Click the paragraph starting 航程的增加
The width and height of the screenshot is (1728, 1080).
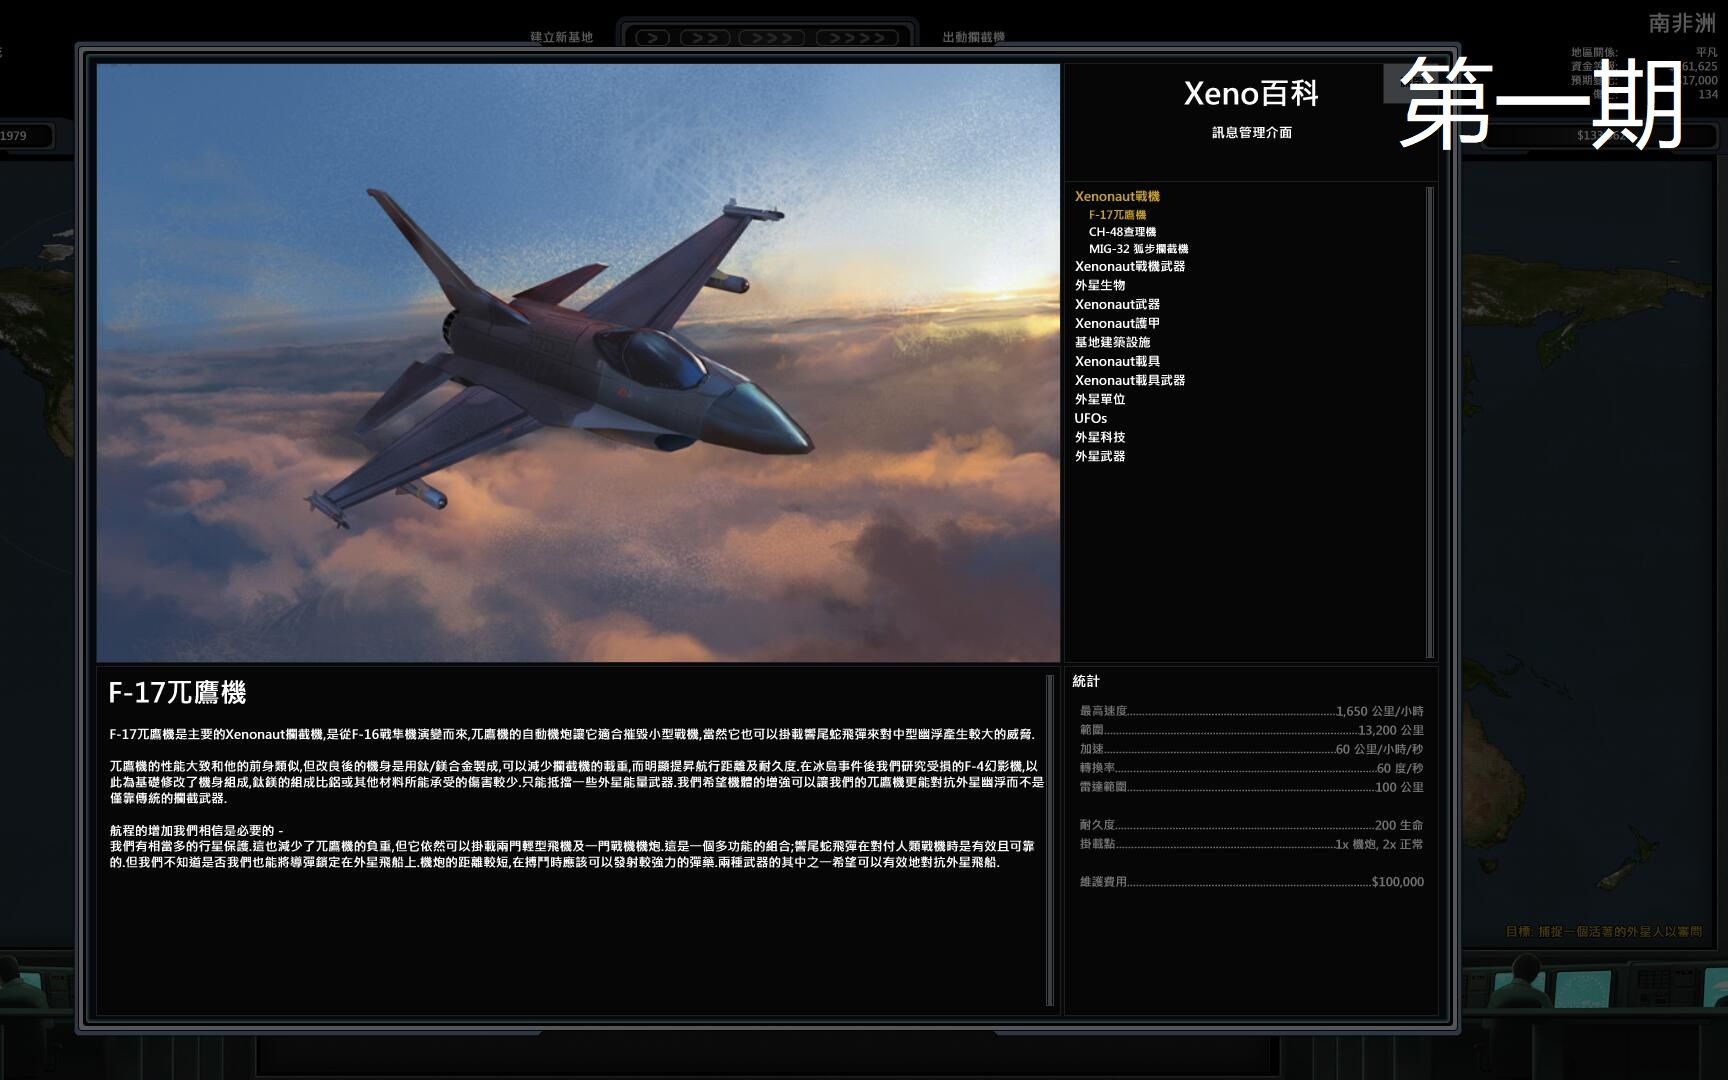572,846
